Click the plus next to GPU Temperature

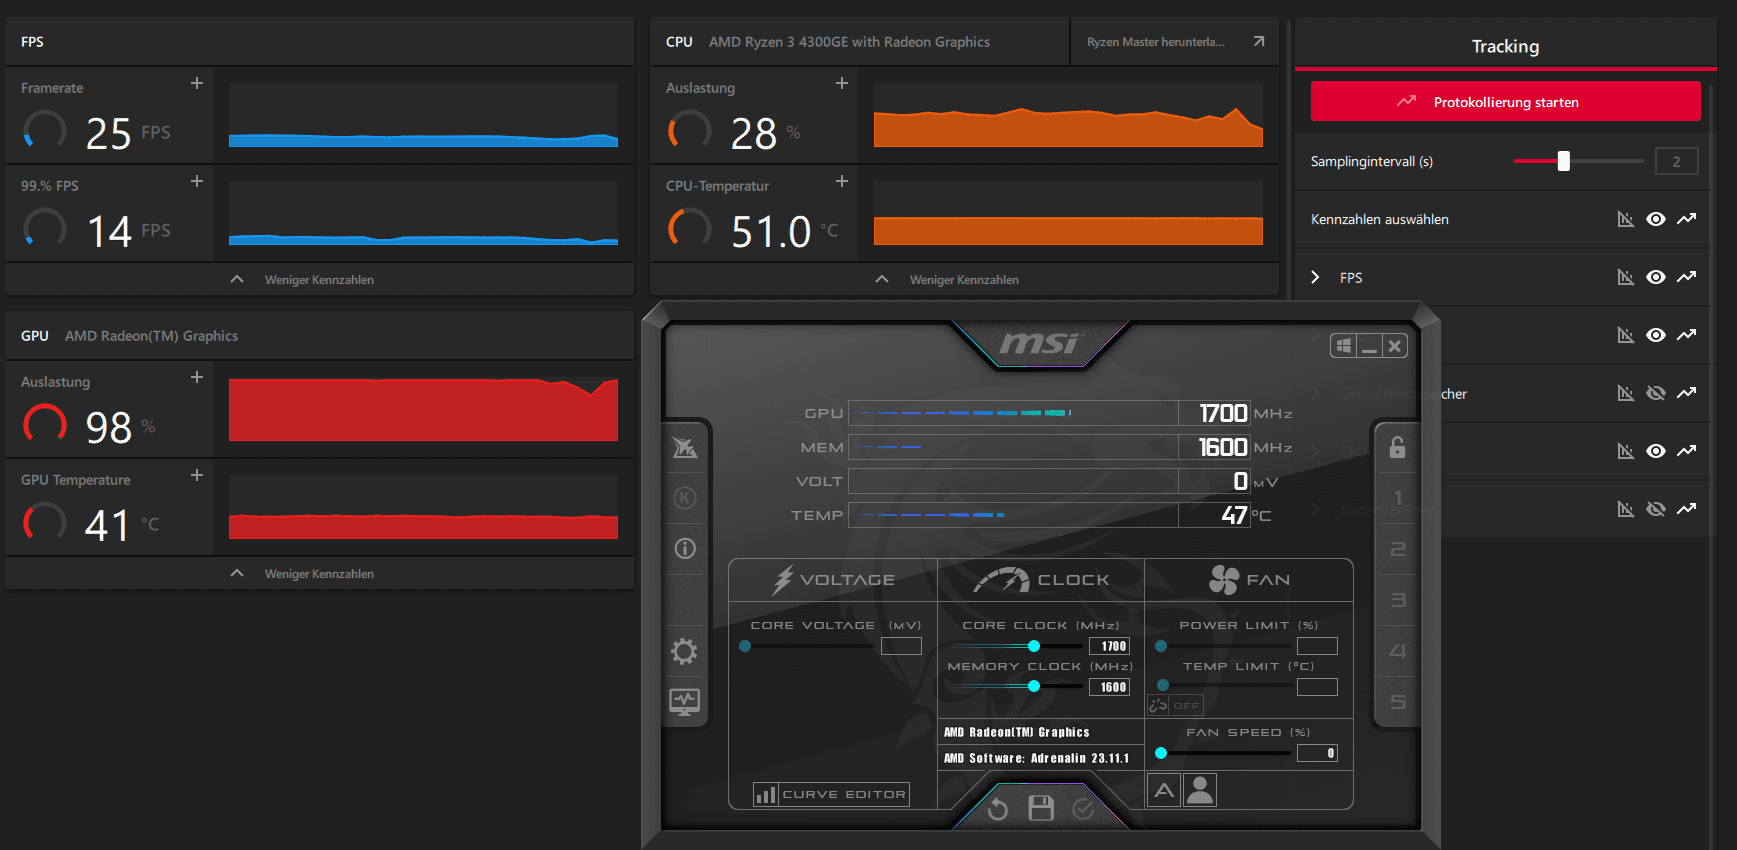(197, 475)
